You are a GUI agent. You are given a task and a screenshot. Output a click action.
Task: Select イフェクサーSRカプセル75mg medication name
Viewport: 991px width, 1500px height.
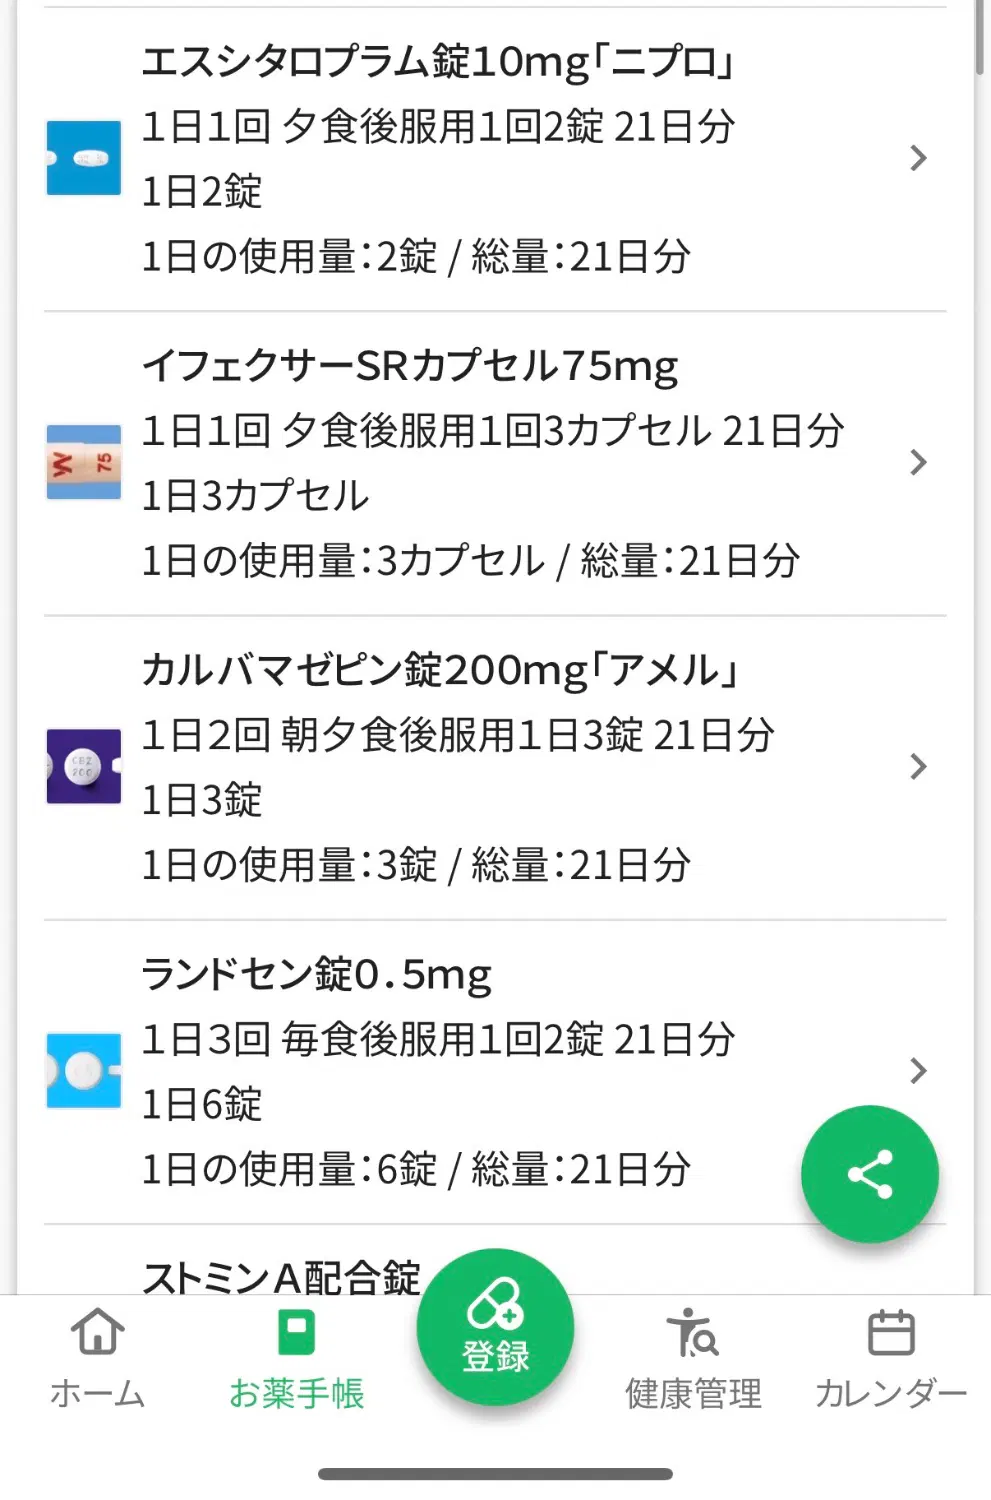point(410,366)
